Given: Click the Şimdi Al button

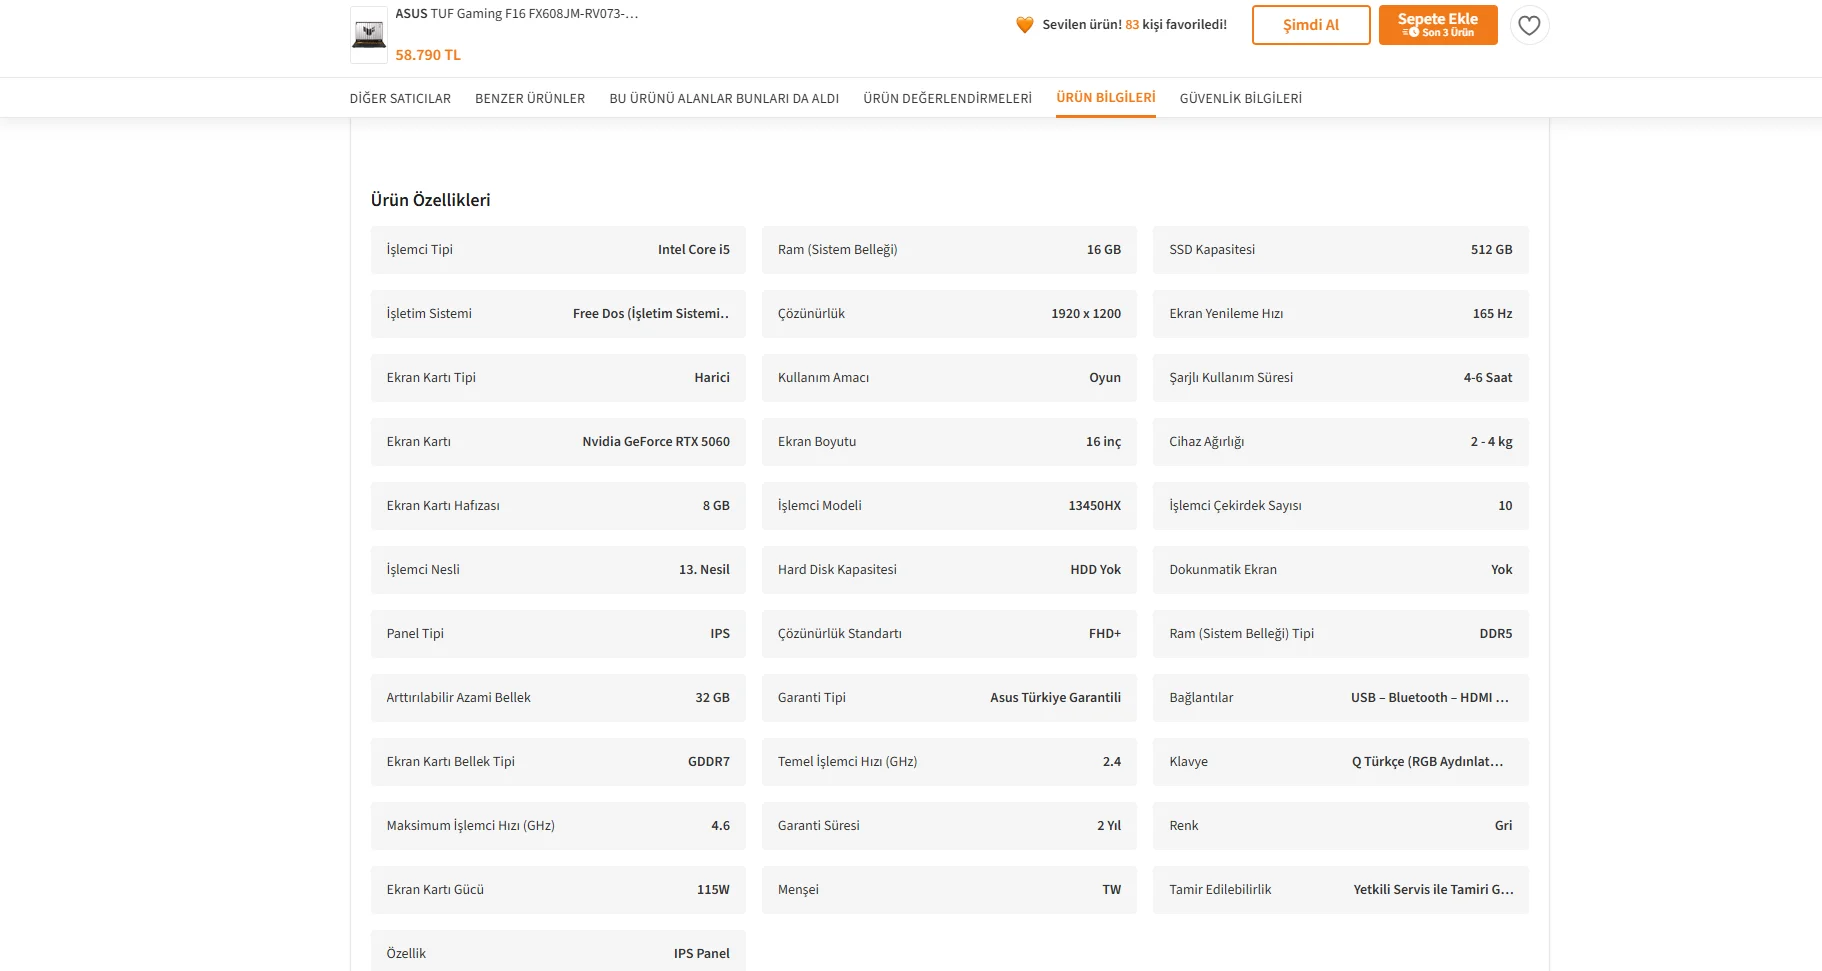Looking at the screenshot, I should coord(1311,25).
